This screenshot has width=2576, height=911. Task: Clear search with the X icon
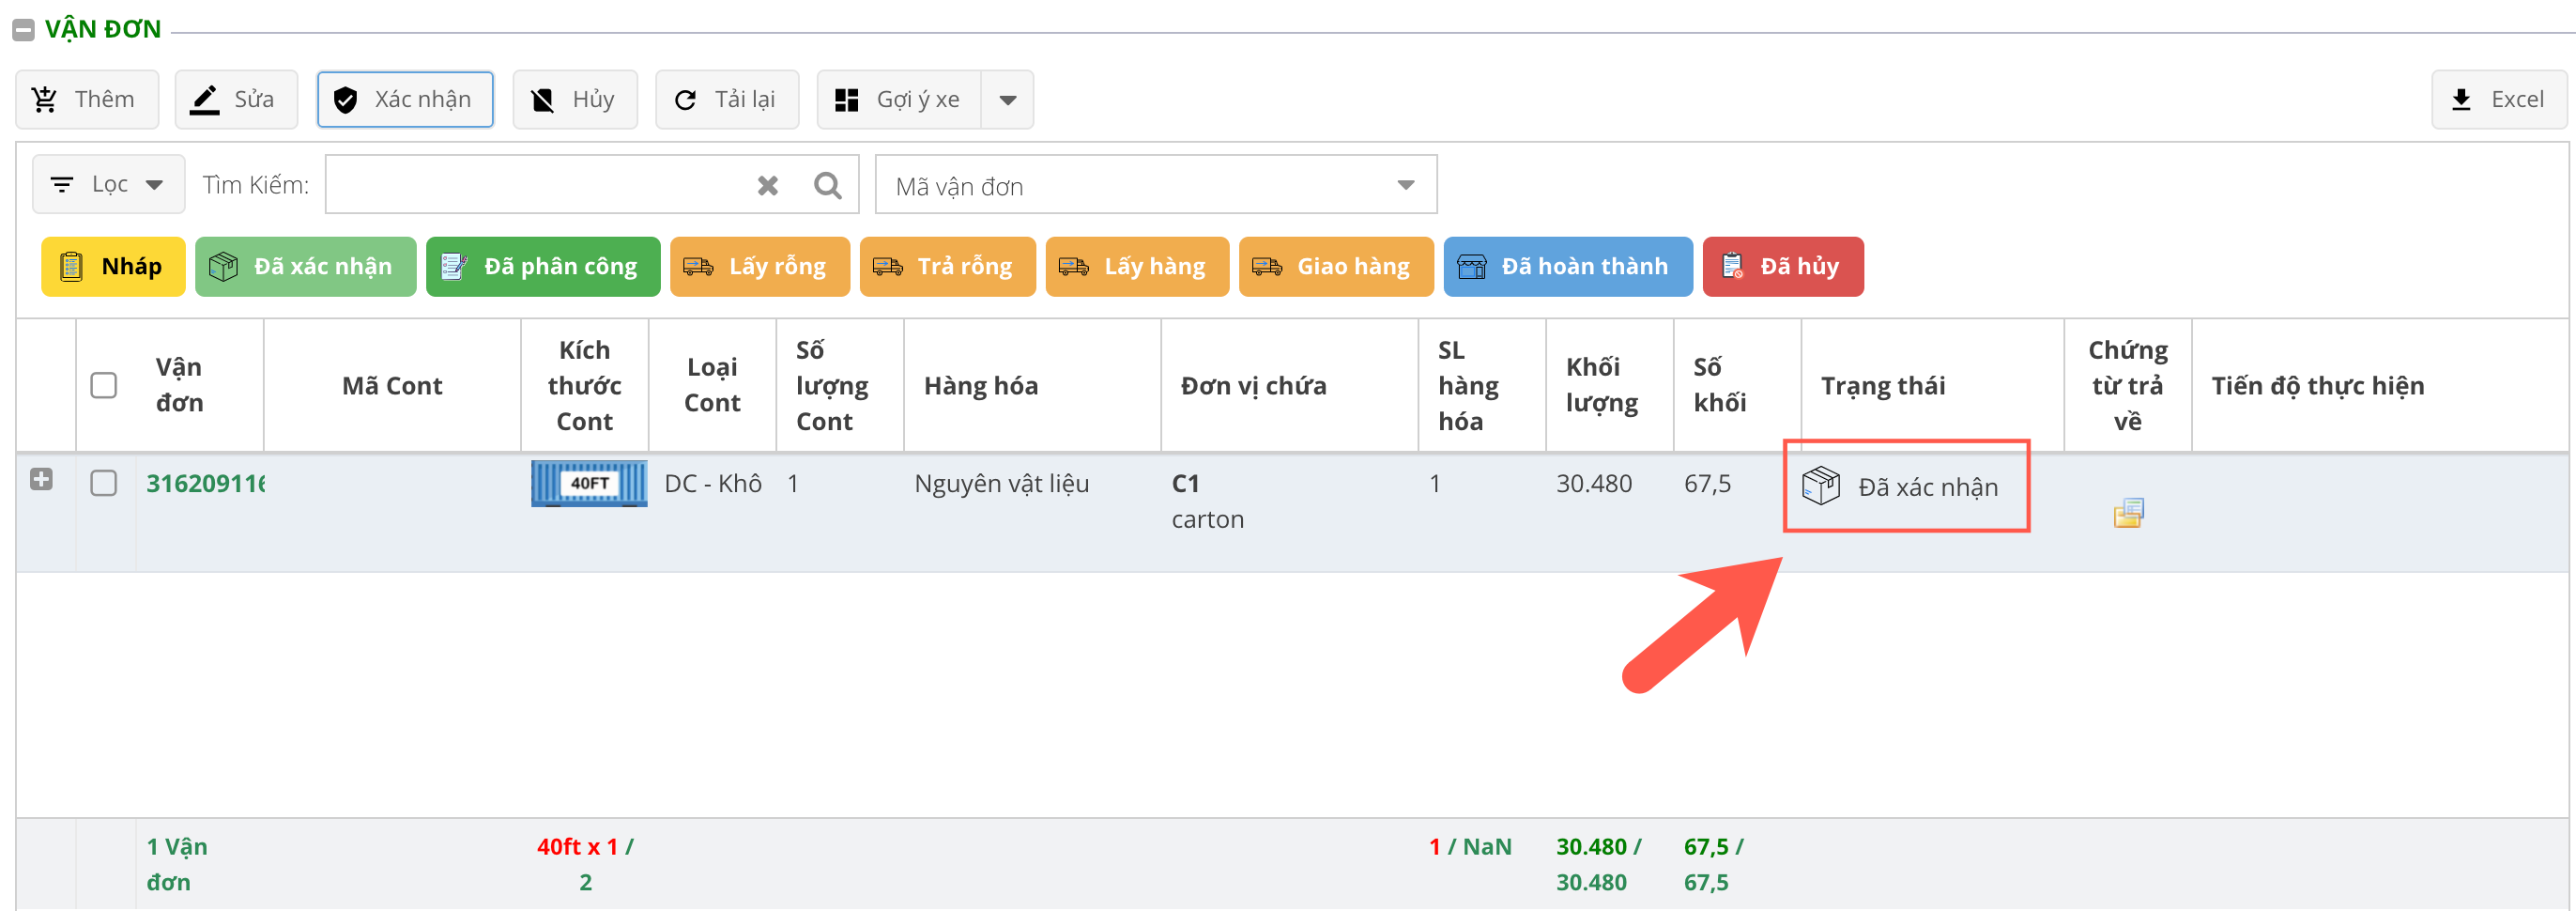pyautogui.click(x=767, y=185)
